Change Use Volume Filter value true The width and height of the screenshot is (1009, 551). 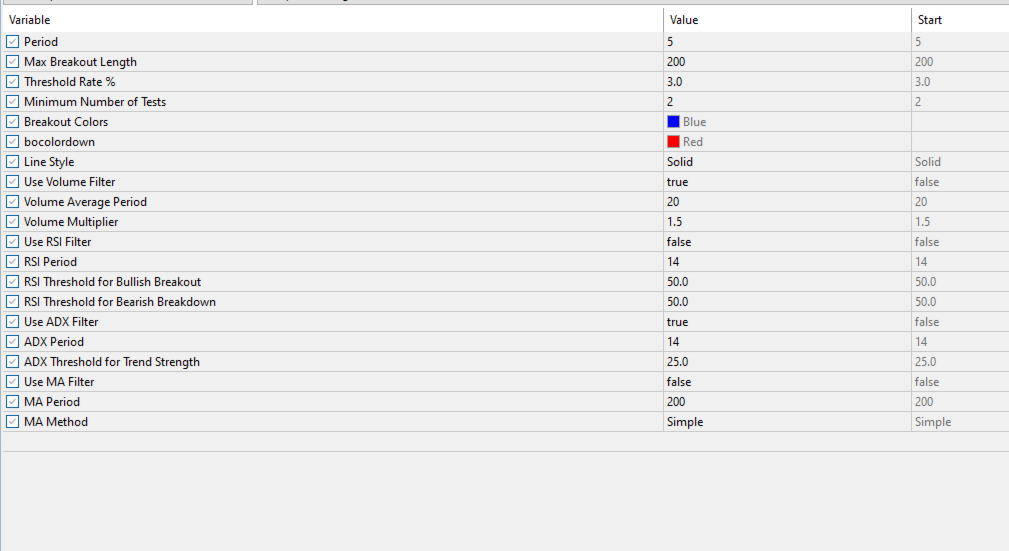coord(787,182)
